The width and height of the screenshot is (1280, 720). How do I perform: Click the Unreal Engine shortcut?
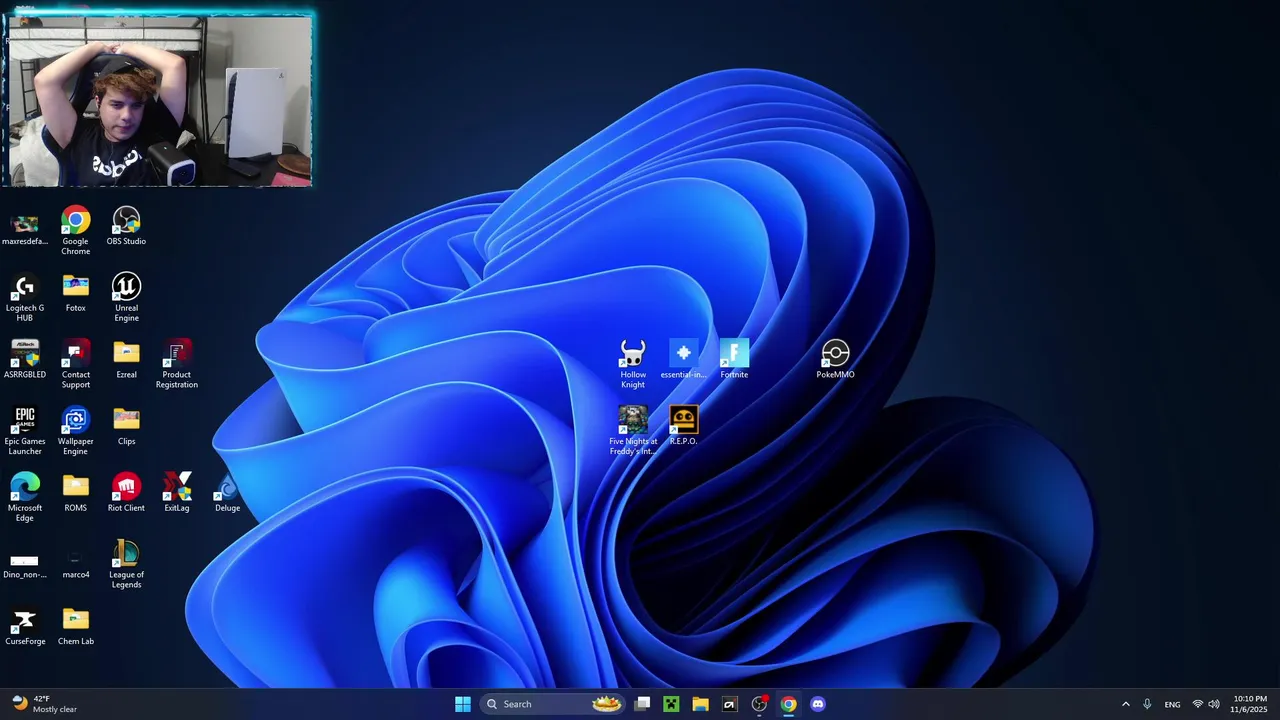coord(126,297)
